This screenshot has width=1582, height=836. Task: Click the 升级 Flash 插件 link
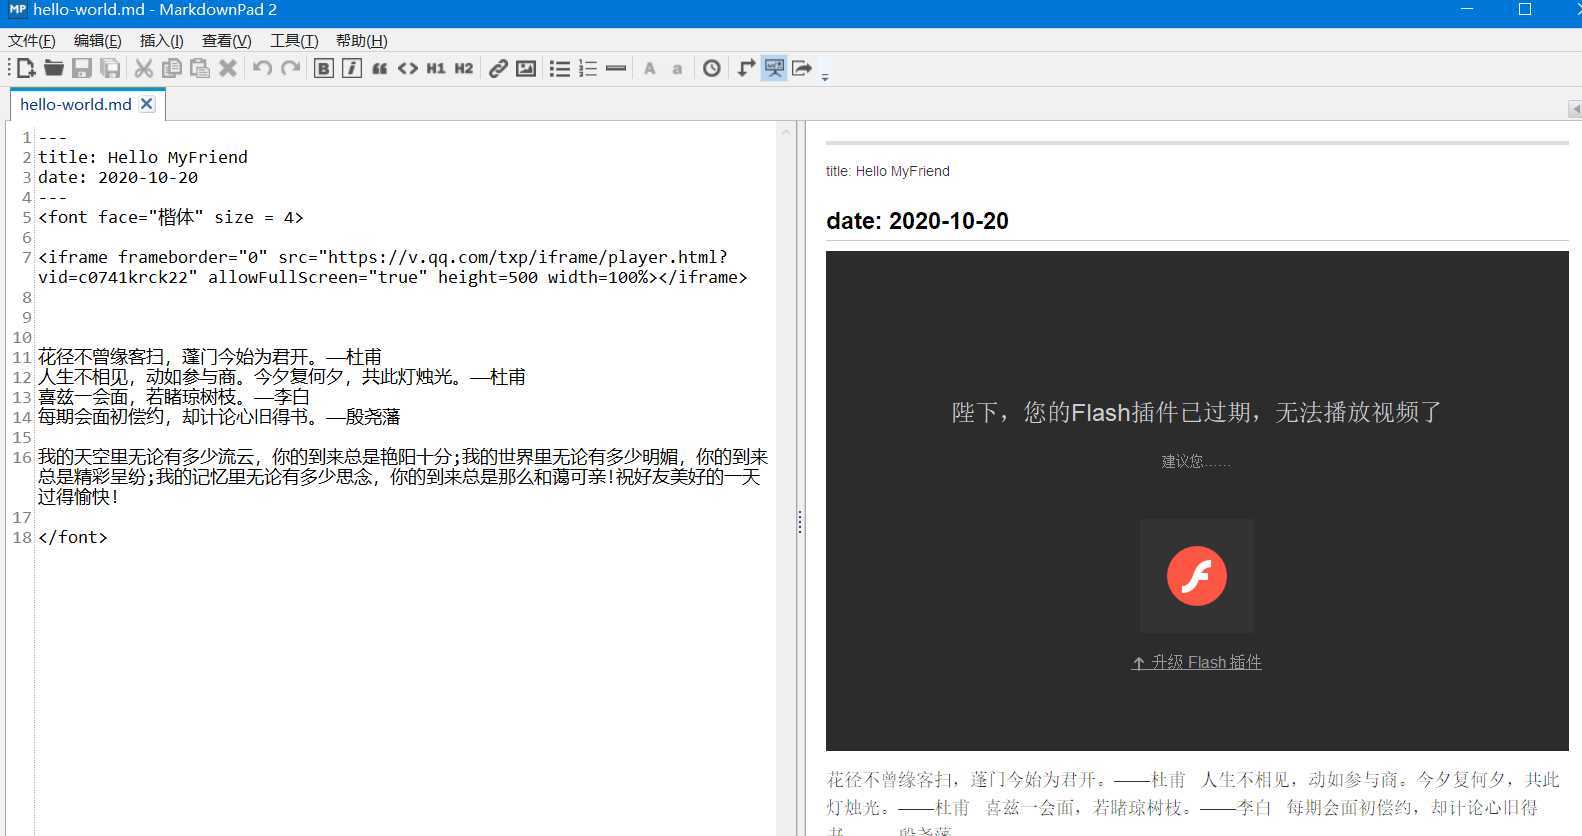pos(1197,662)
